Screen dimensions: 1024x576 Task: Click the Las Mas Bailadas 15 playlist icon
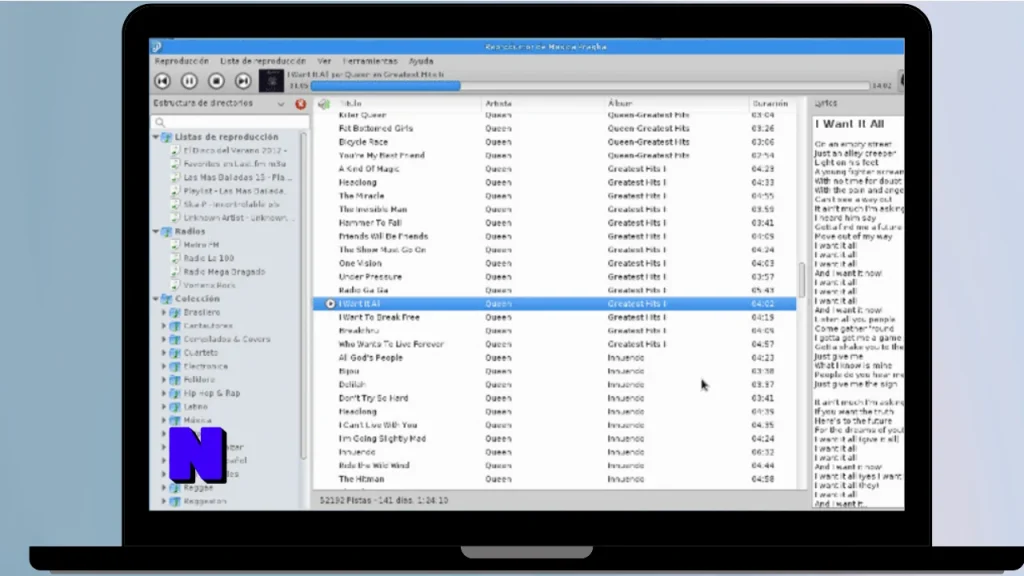tap(175, 178)
